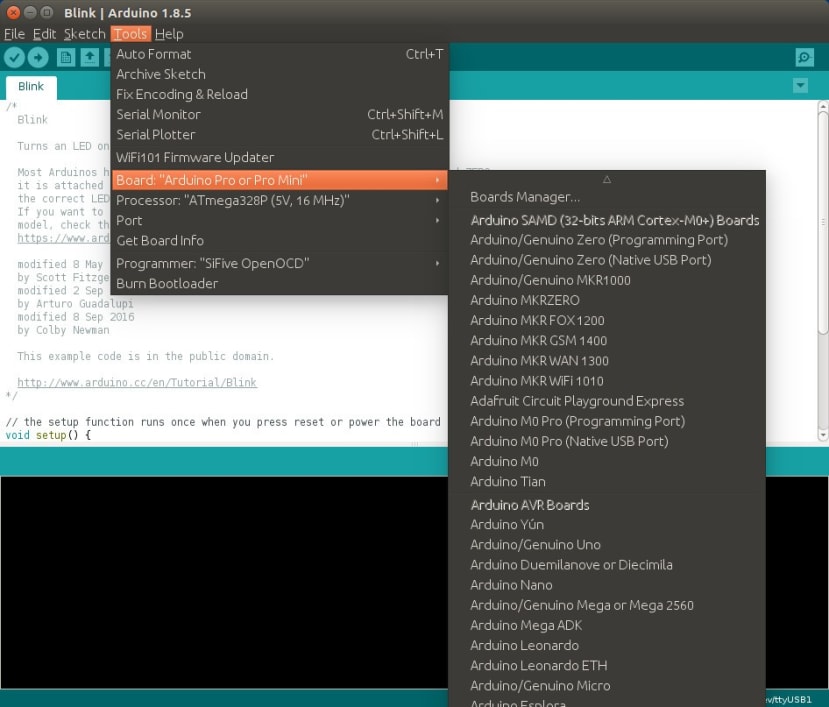Click the editor scrollbar down arrow
This screenshot has height=707, width=829.
(x=823, y=435)
